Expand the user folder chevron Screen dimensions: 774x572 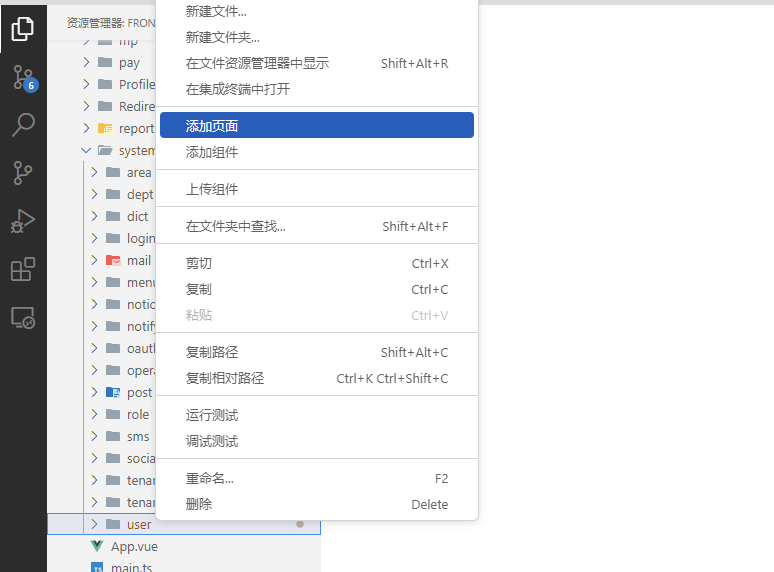coord(94,524)
